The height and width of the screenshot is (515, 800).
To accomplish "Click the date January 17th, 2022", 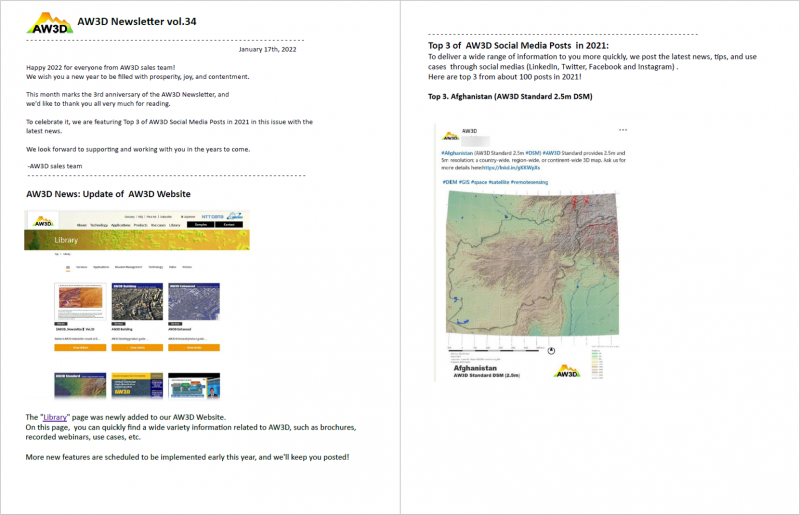I will [x=267, y=50].
